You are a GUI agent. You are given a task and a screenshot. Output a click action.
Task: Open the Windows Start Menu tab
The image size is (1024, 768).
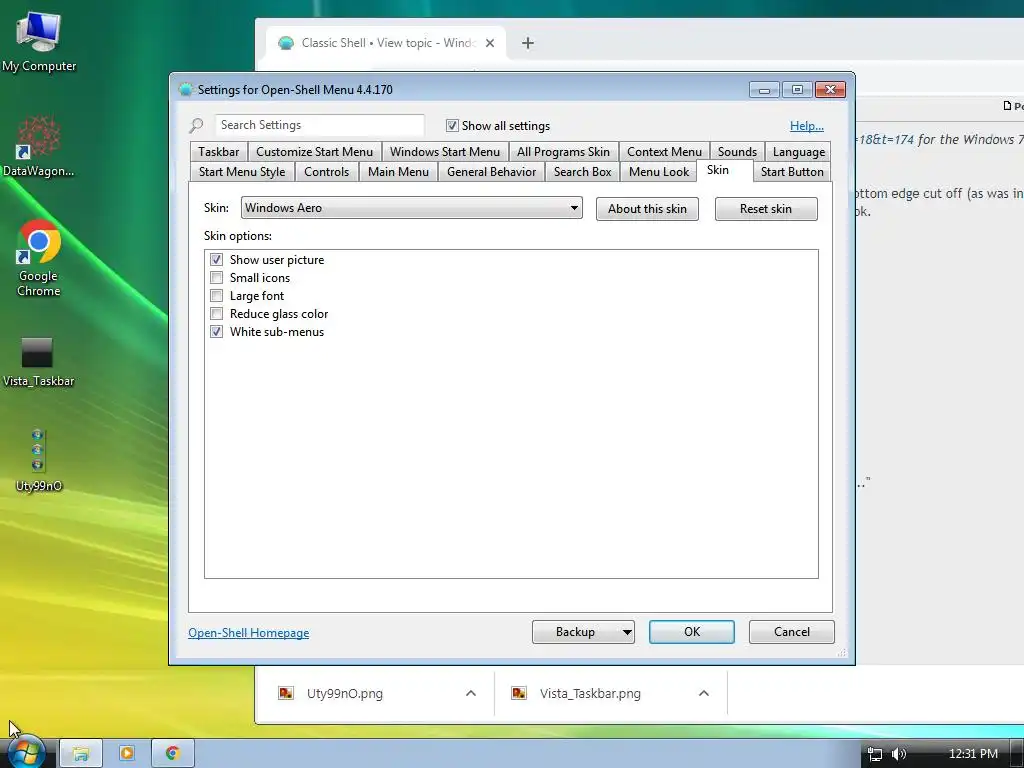445,152
